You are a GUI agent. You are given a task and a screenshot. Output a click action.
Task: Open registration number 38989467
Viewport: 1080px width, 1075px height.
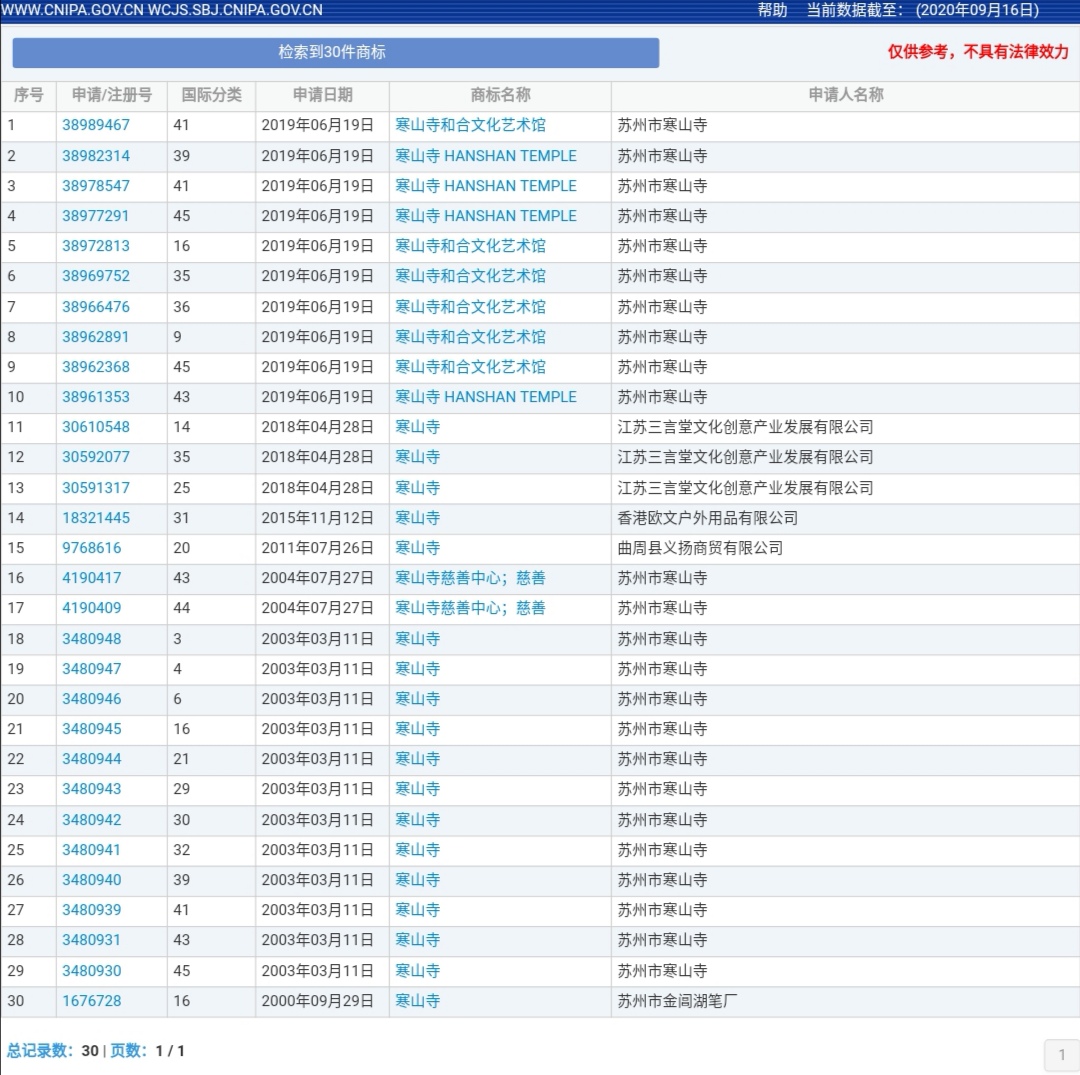pos(96,126)
